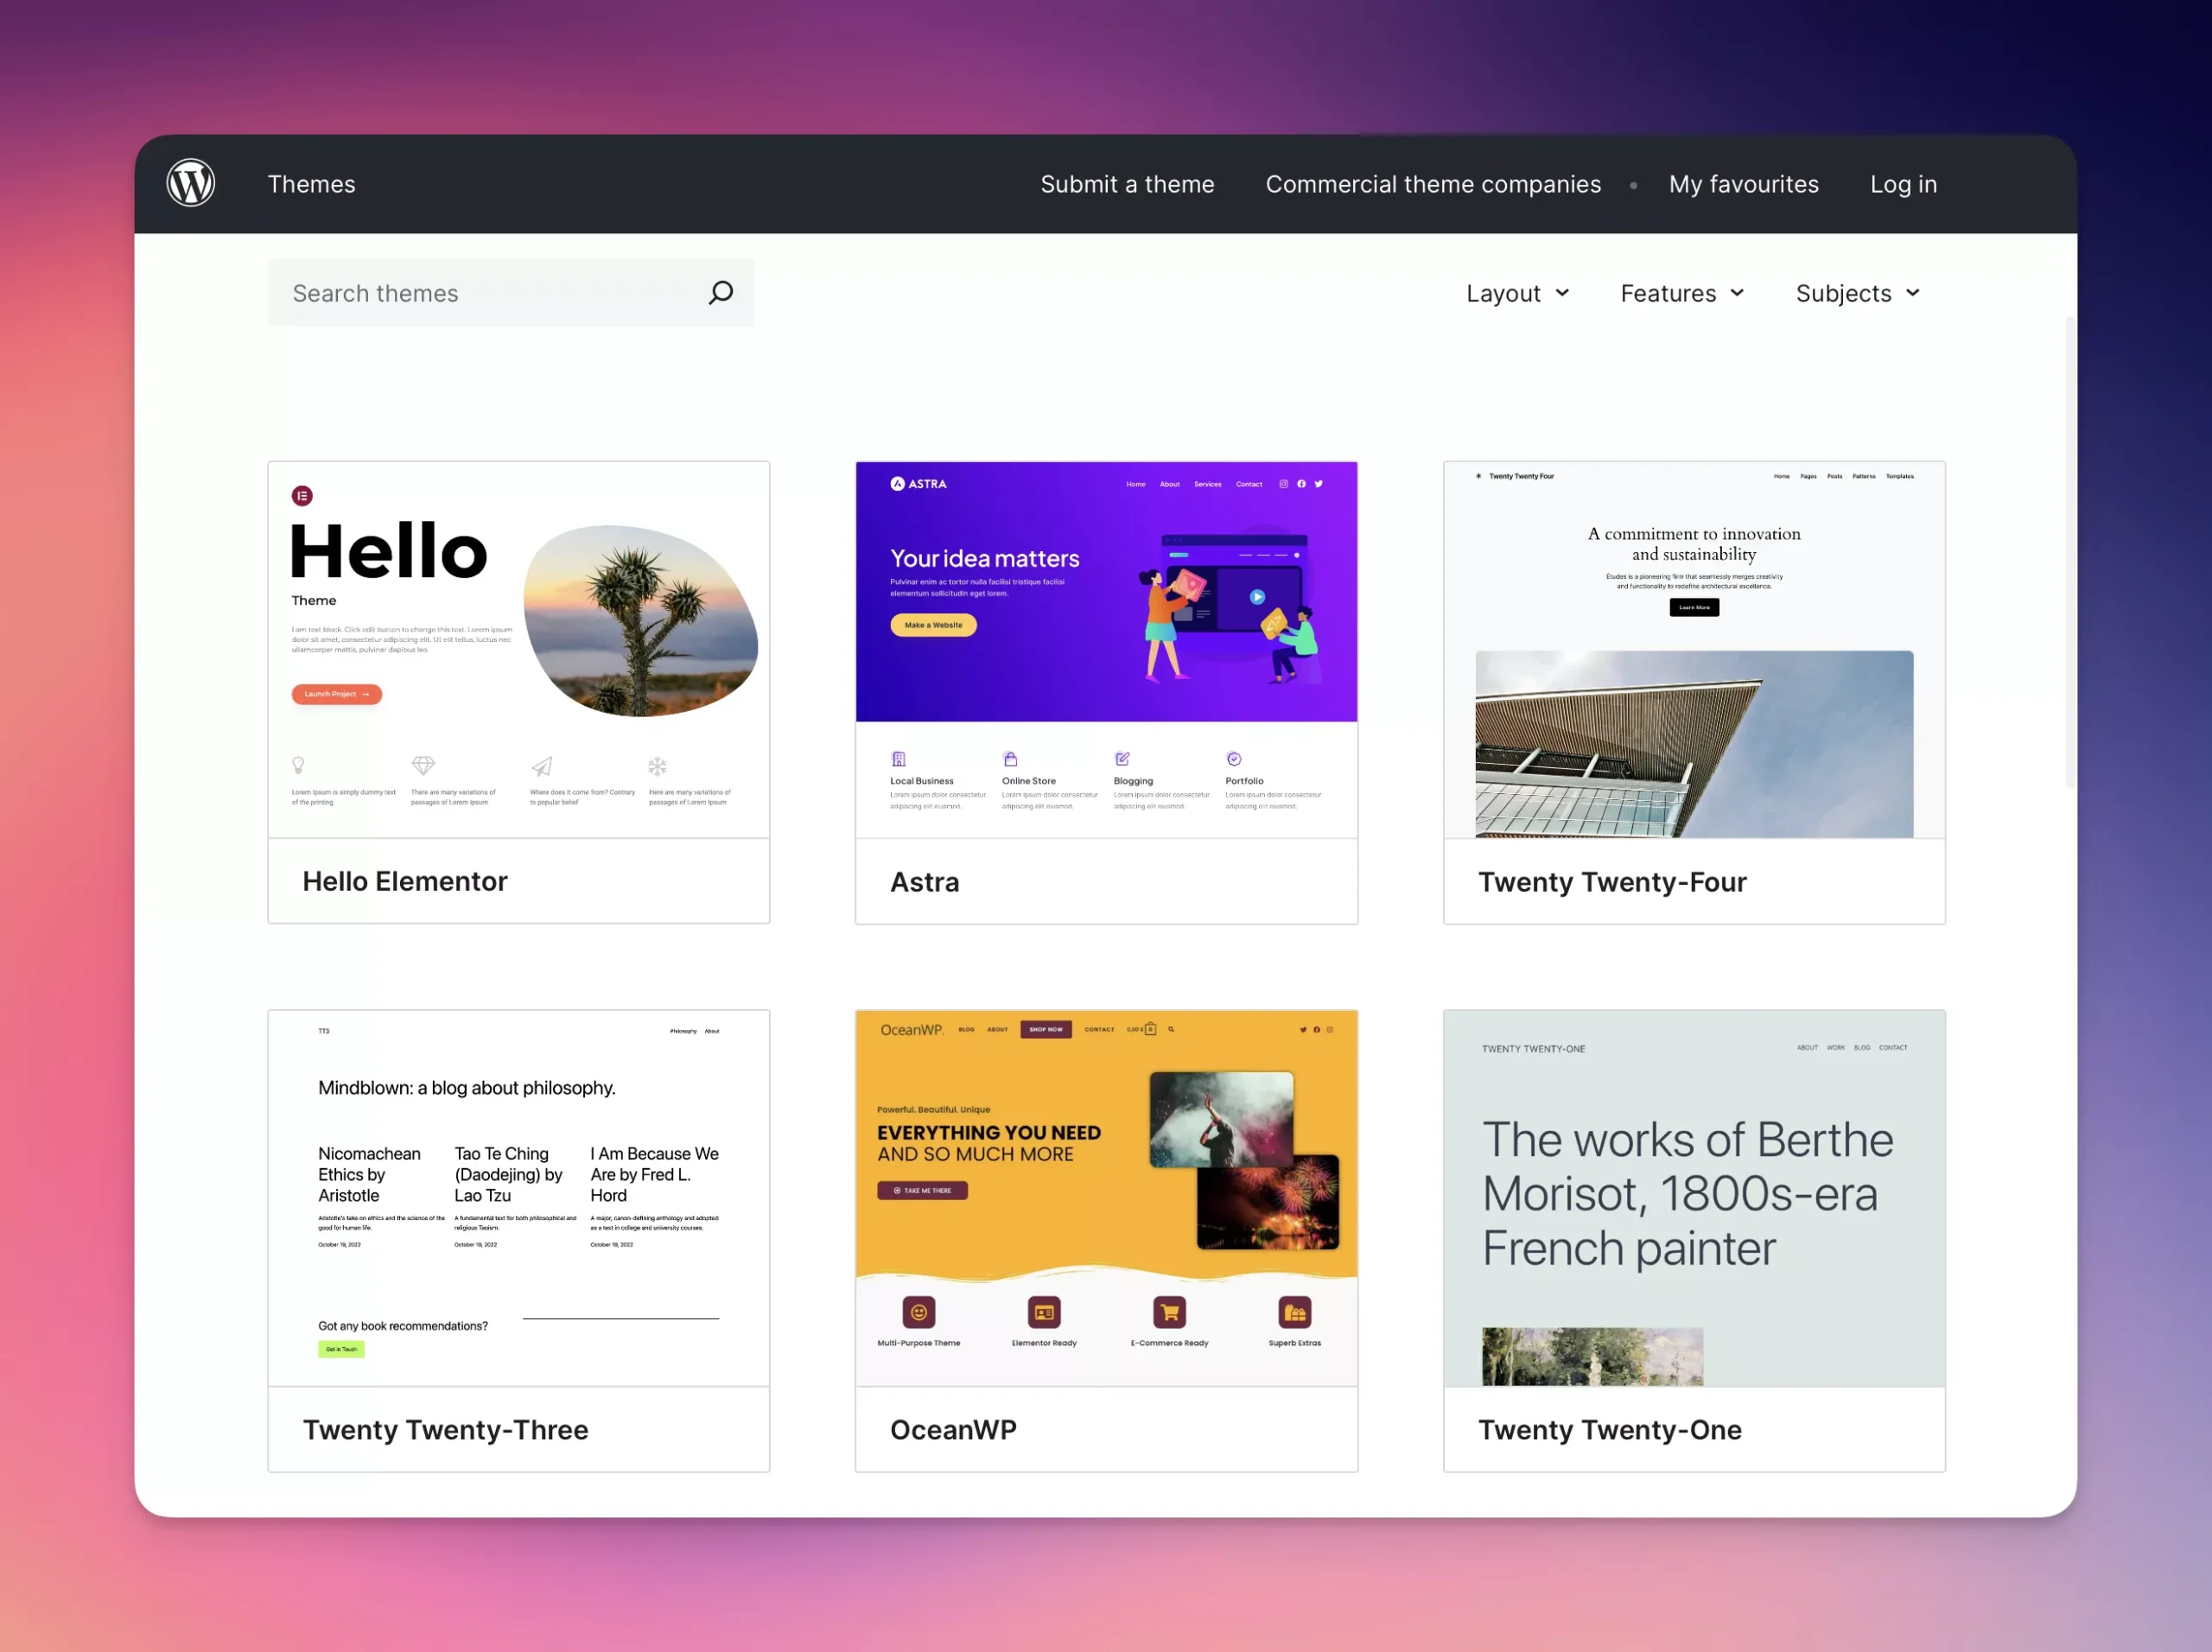2212x1652 pixels.
Task: Expand the Features dropdown filter
Action: [1682, 294]
